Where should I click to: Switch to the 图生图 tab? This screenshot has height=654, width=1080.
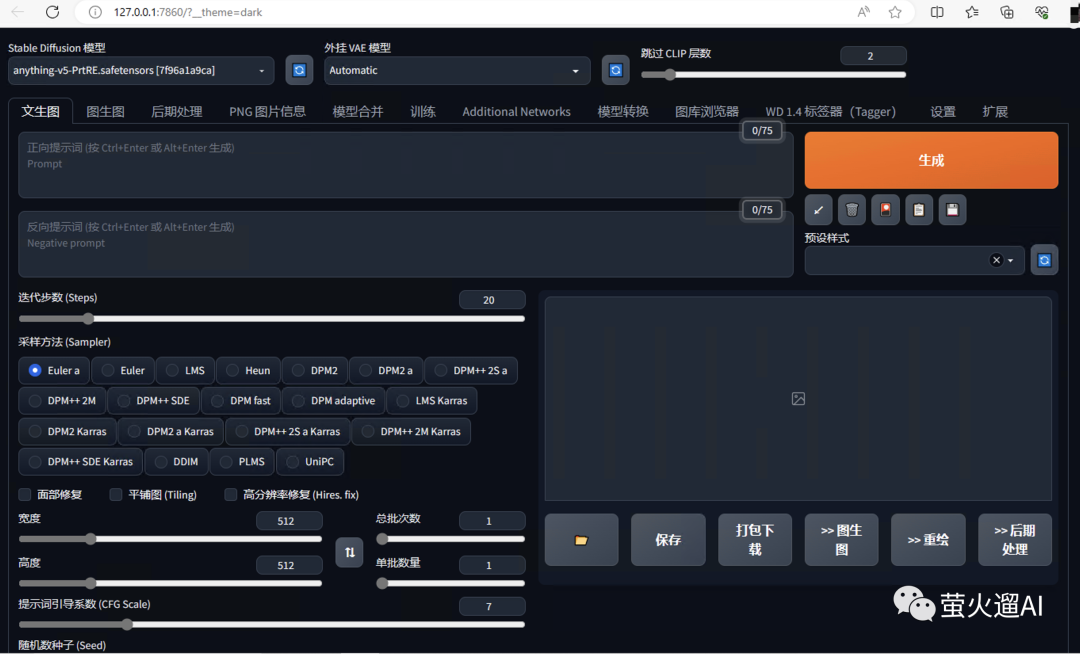click(x=105, y=112)
